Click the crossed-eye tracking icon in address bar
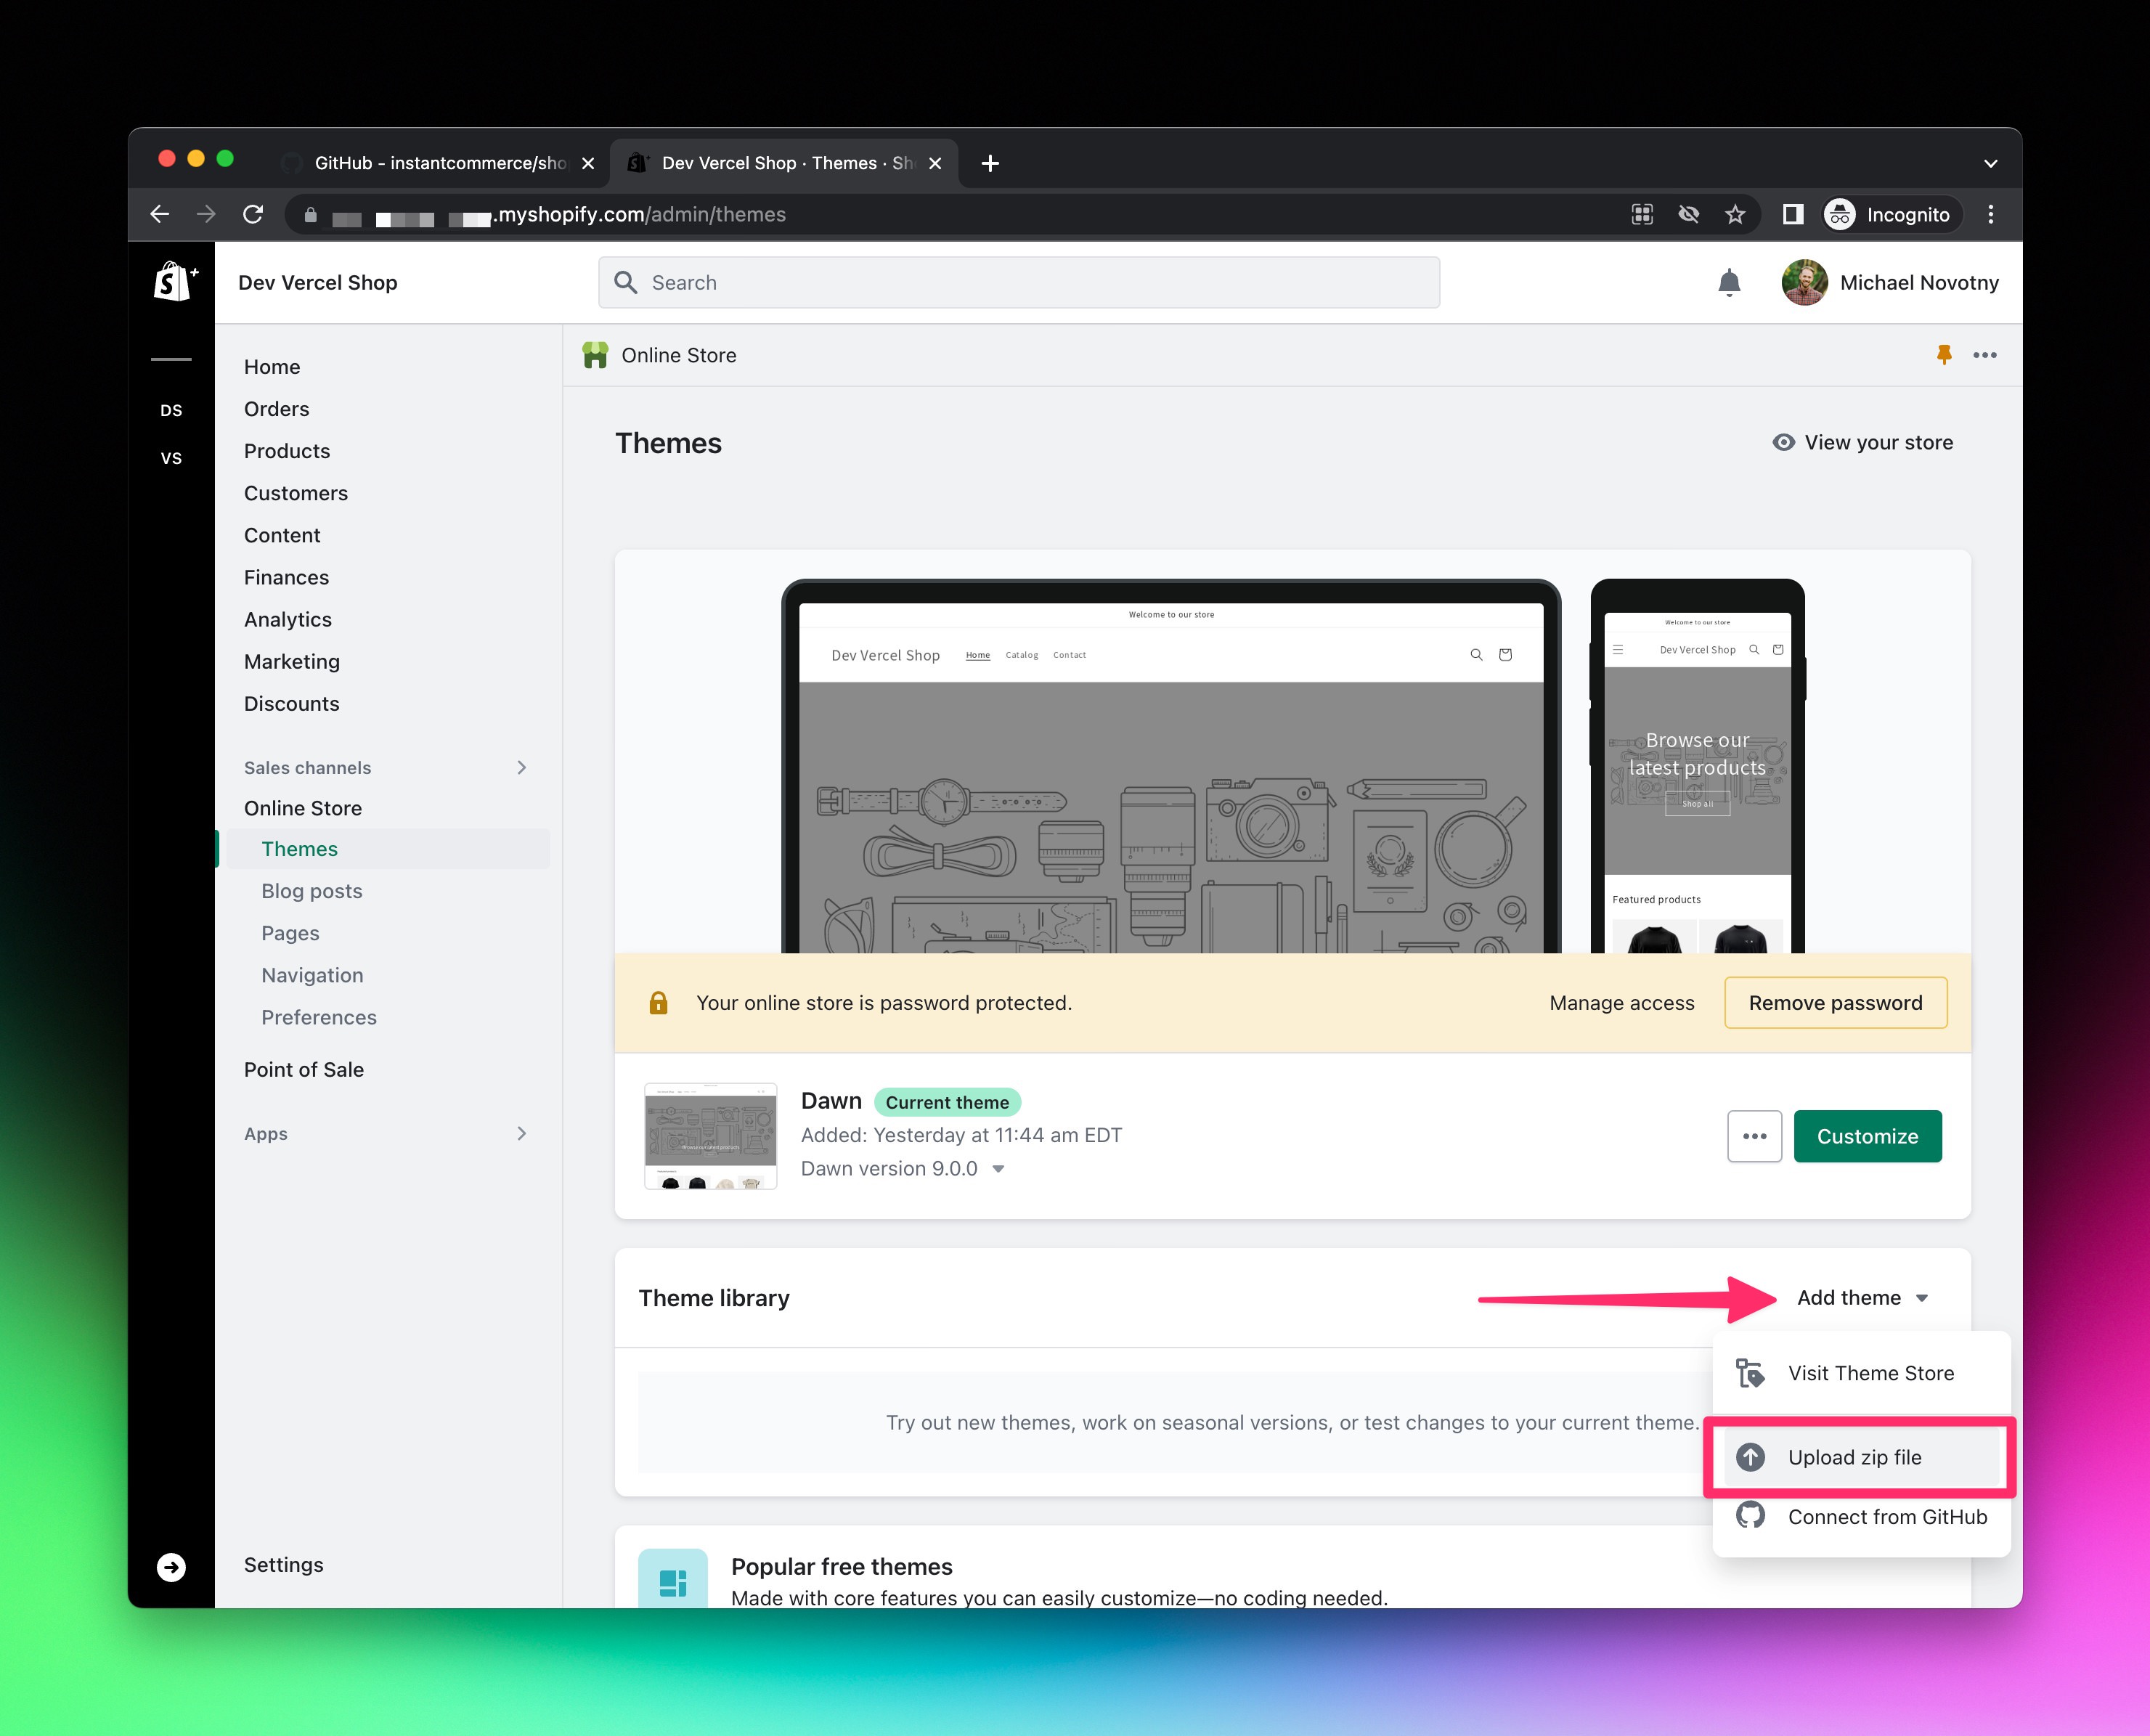 [1689, 214]
